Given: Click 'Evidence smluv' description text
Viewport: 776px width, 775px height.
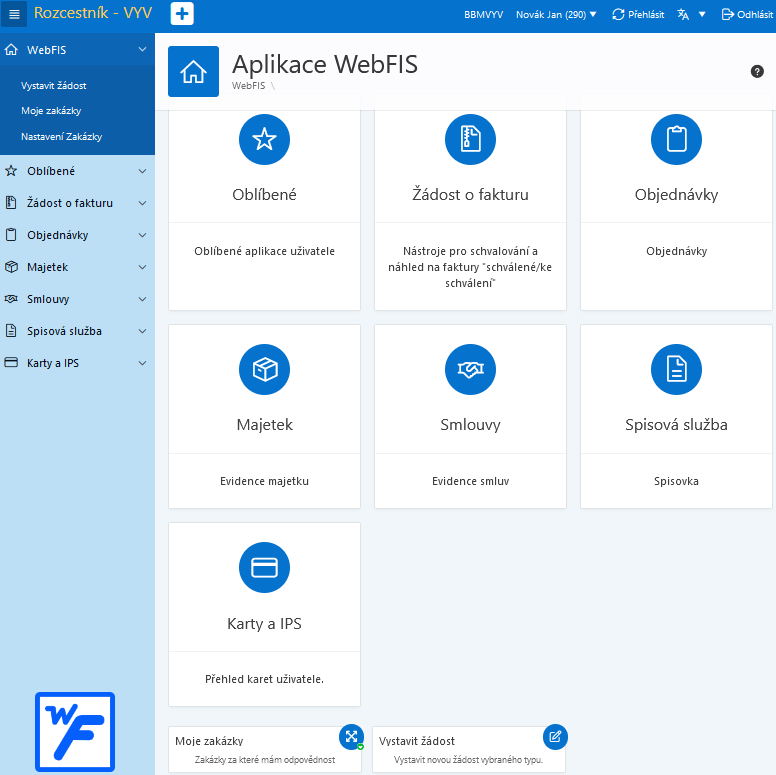Looking at the screenshot, I should coord(470,481).
